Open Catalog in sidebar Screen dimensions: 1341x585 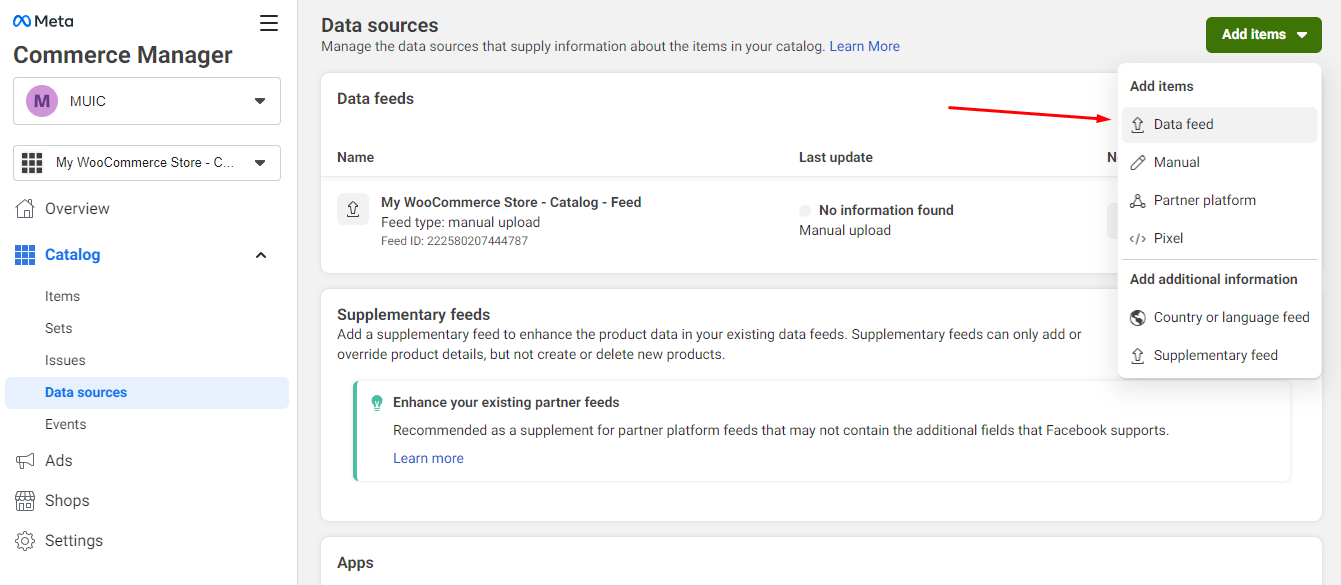[x=147, y=255]
